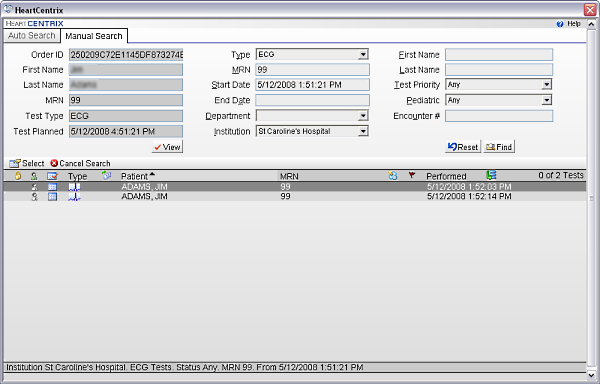Click the Find button
The width and height of the screenshot is (600, 384).
[x=499, y=147]
